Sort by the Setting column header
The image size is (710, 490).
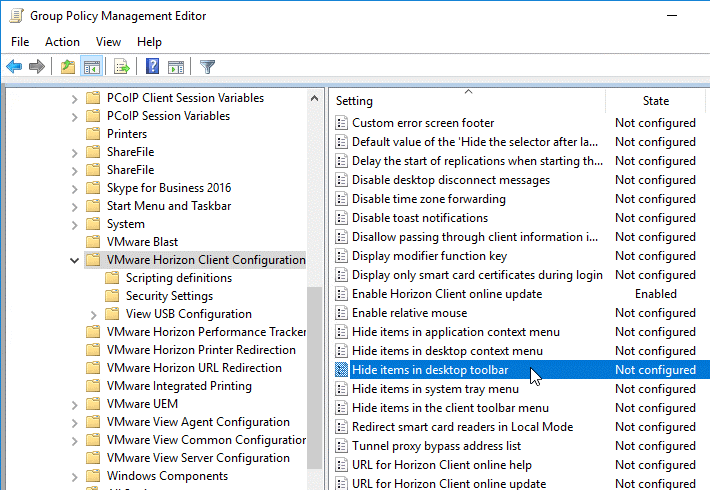tap(468, 101)
